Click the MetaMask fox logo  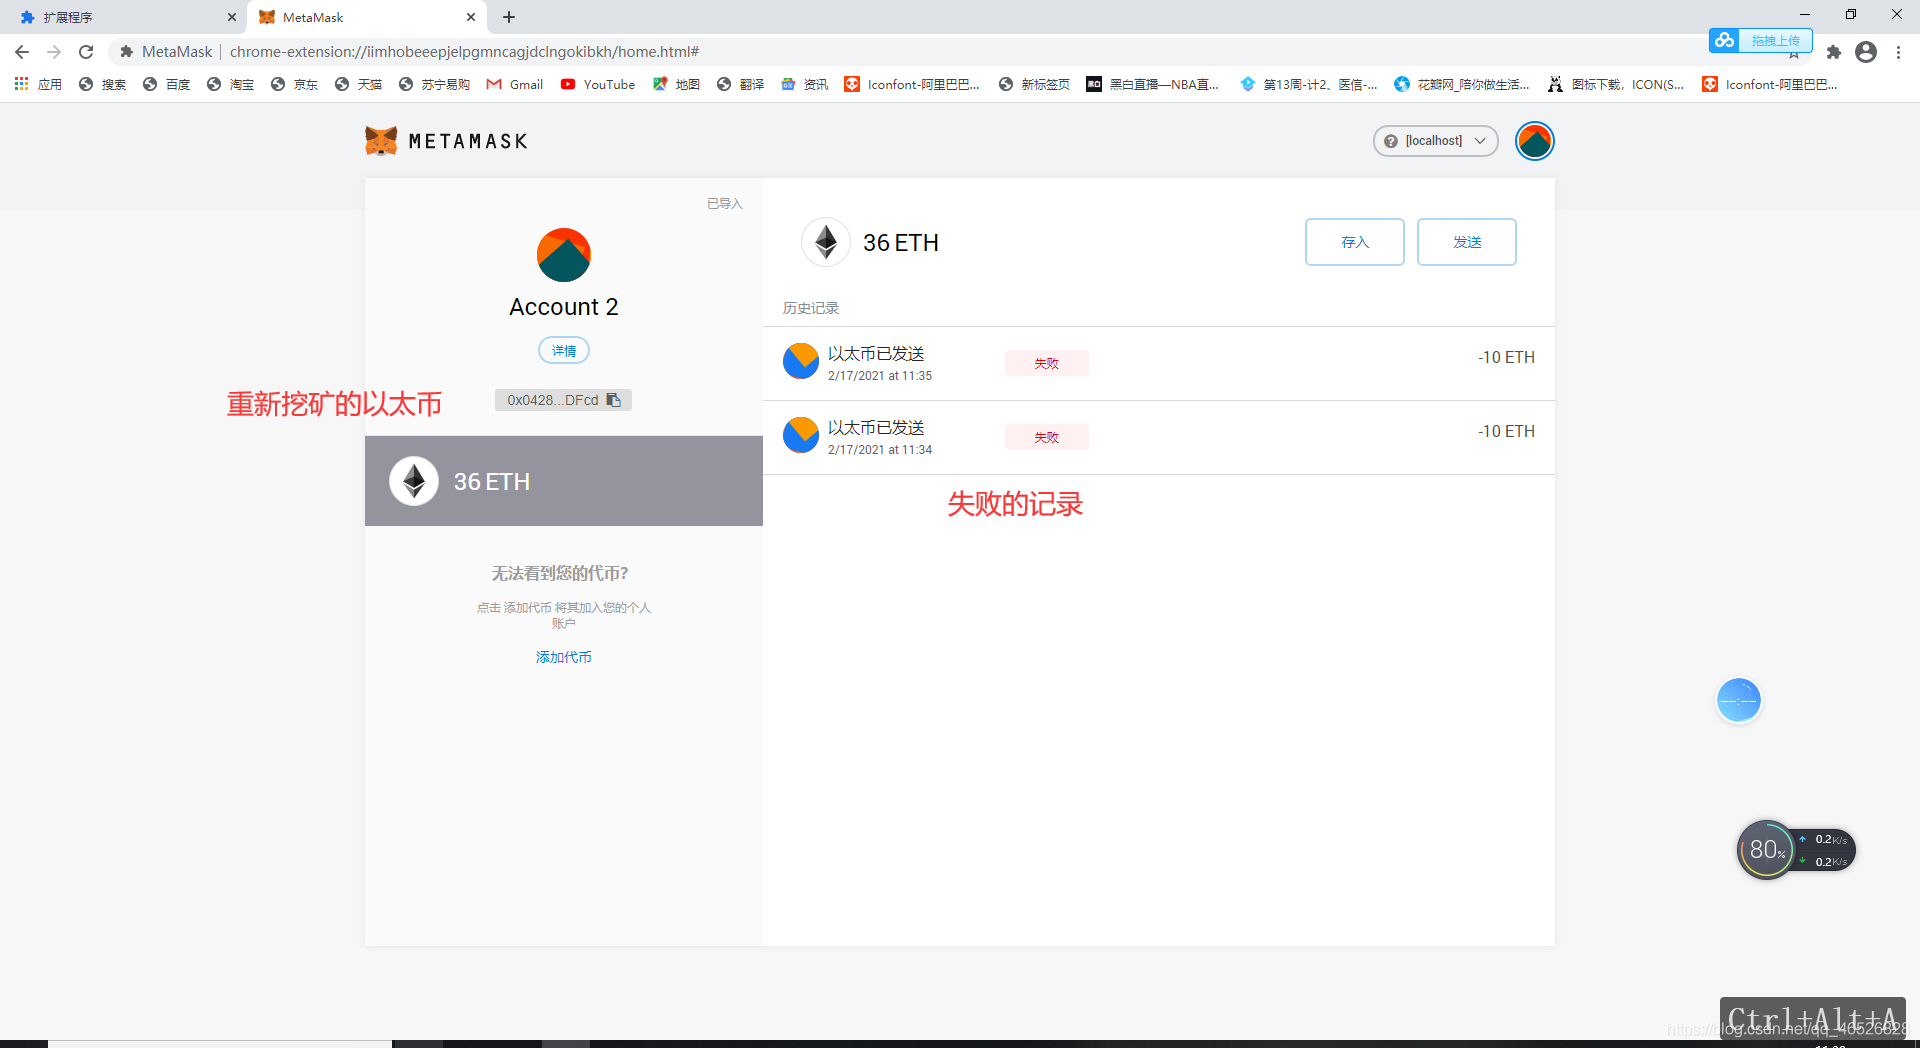coord(381,141)
